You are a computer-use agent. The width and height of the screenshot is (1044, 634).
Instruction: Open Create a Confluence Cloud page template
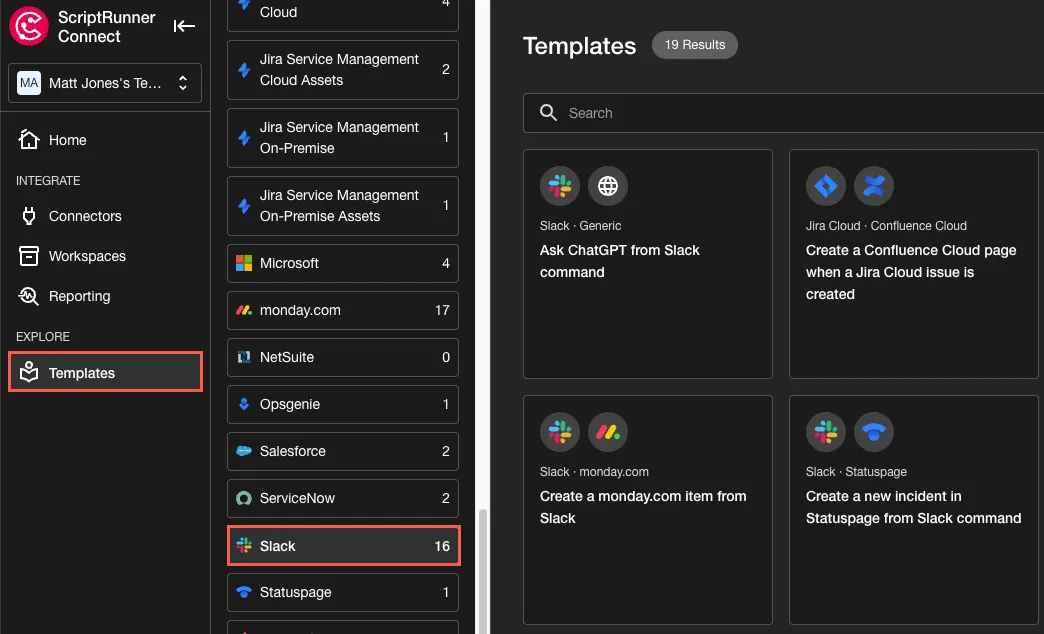[x=914, y=264]
